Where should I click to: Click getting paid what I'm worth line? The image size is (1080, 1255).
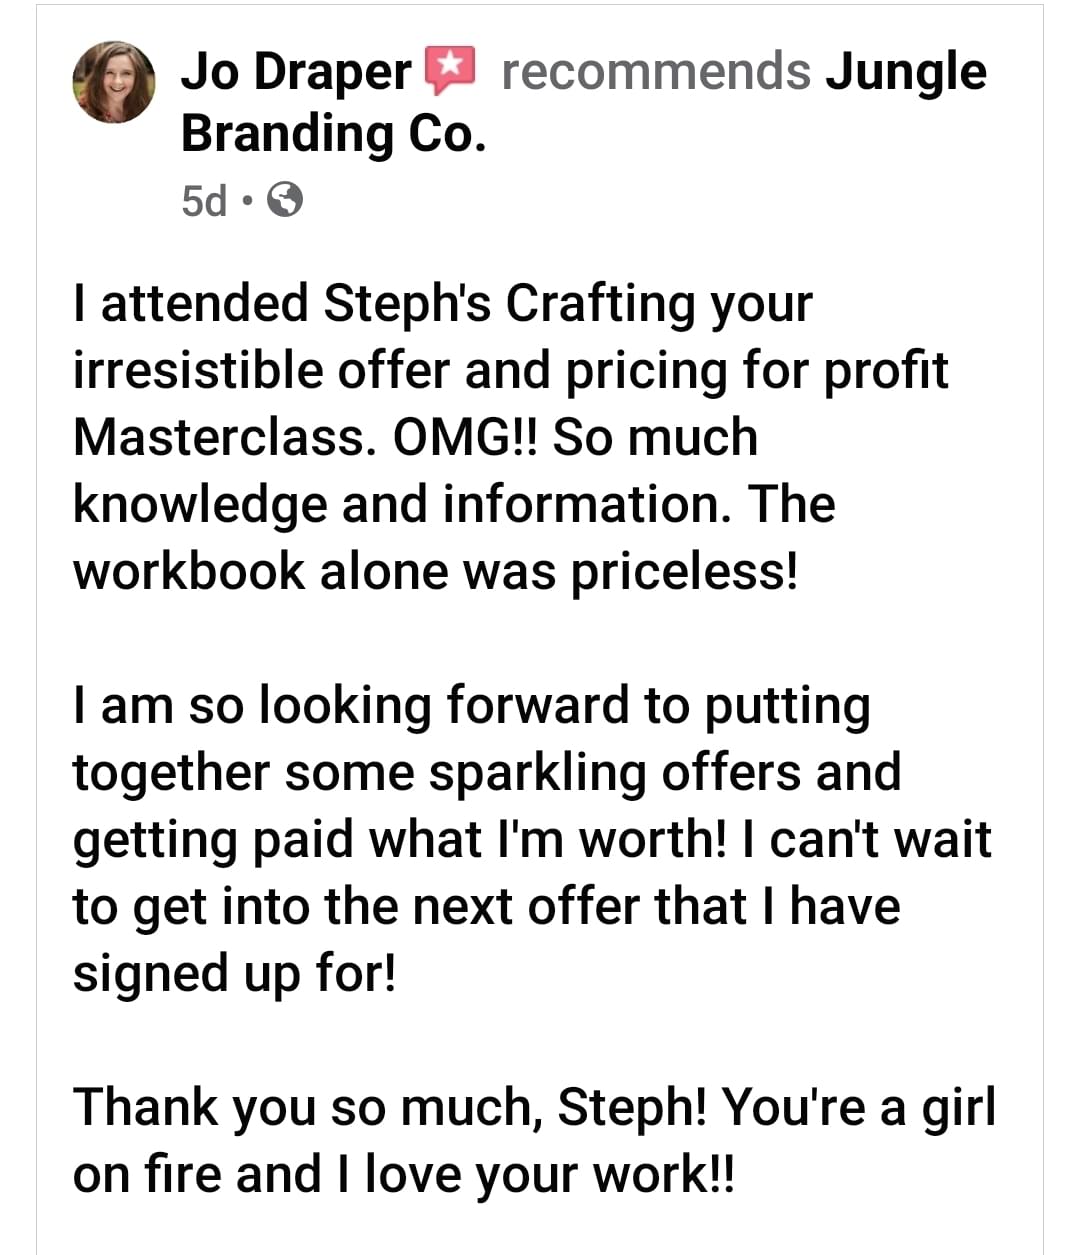click(x=532, y=839)
